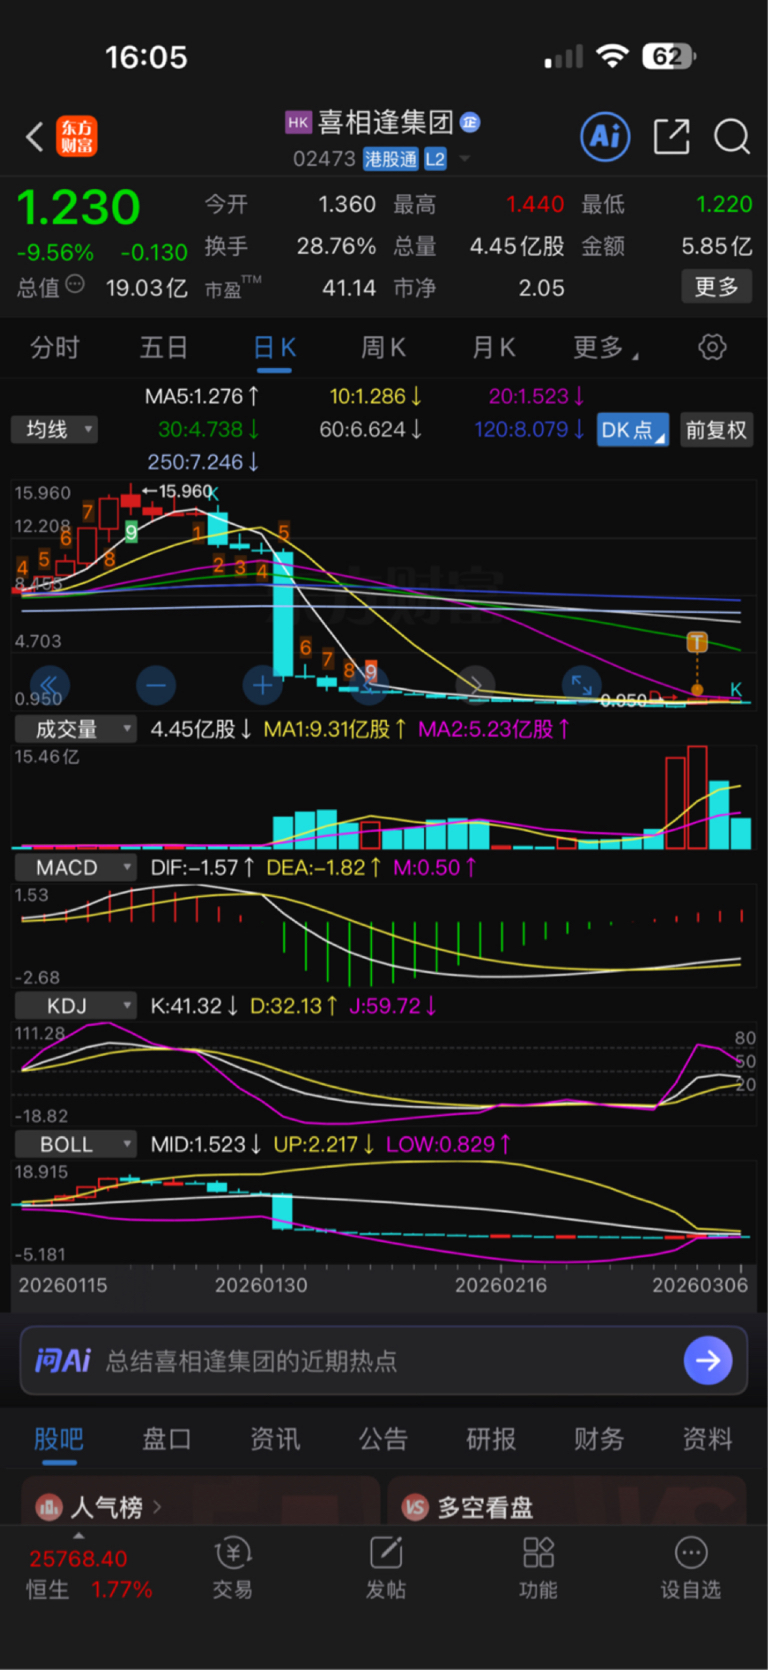Tap the current price 1.230

click(78, 207)
